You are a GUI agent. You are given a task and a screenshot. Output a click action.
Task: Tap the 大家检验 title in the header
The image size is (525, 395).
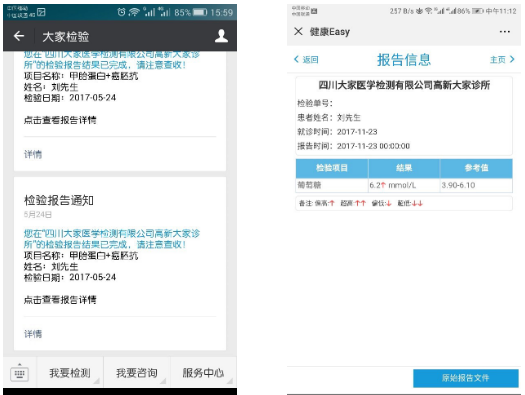(66, 36)
